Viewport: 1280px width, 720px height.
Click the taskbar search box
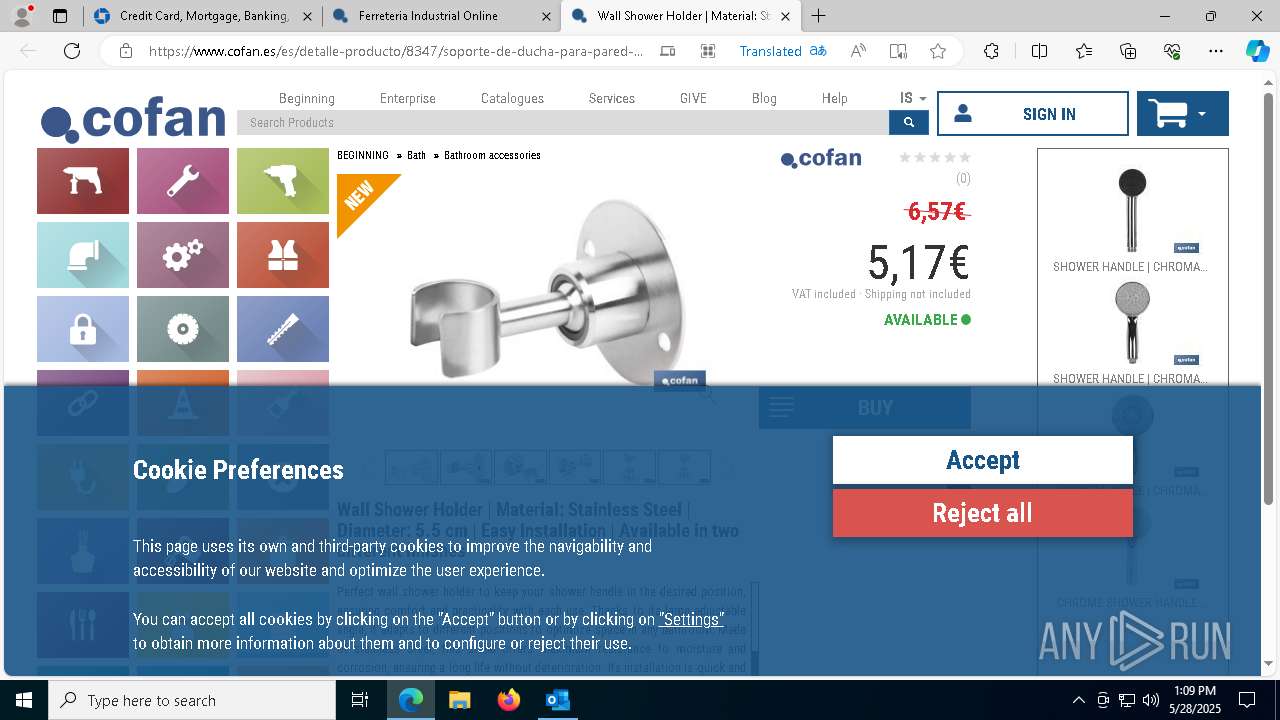pyautogui.click(x=192, y=700)
